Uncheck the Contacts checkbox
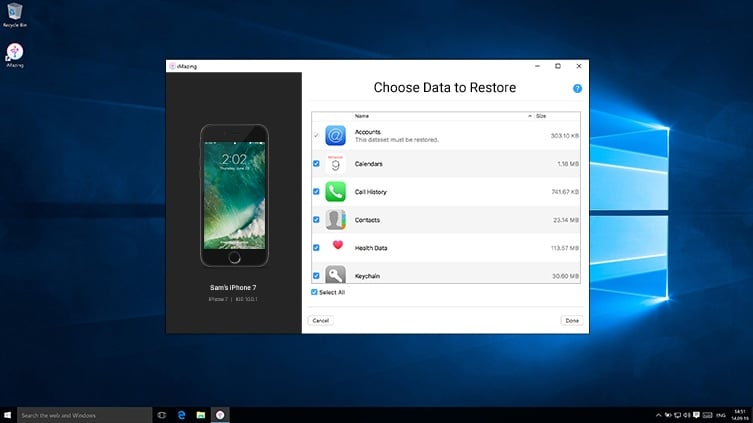The height and width of the screenshot is (423, 753). (316, 219)
